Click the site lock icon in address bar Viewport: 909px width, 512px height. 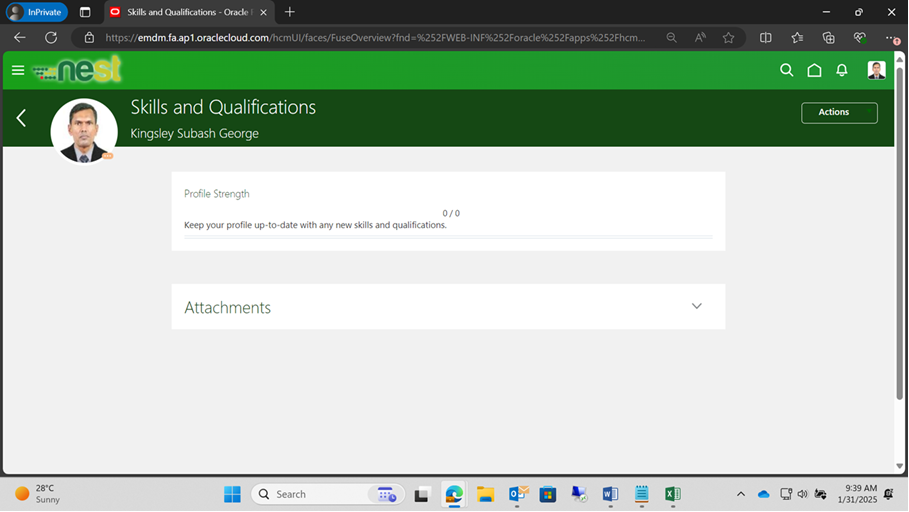point(89,38)
